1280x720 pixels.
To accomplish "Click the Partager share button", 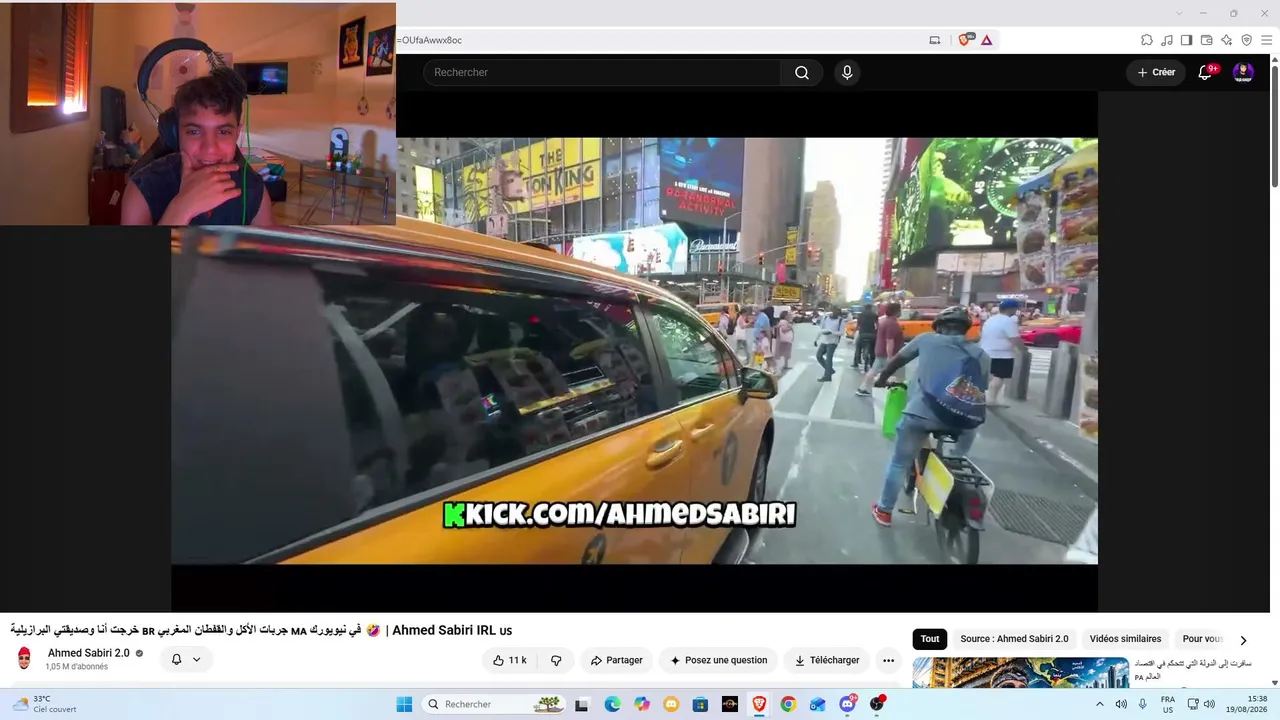I will pyautogui.click(x=616, y=660).
